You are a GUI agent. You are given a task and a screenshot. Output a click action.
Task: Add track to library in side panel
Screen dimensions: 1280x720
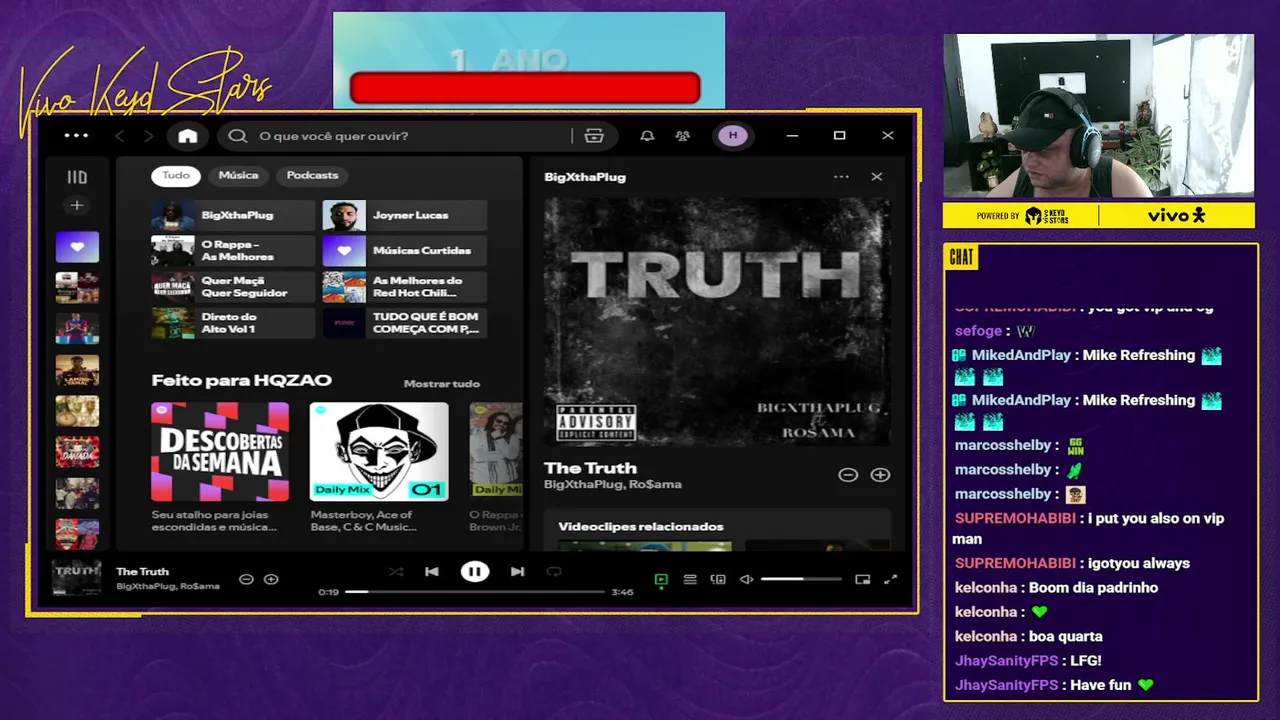pos(880,475)
